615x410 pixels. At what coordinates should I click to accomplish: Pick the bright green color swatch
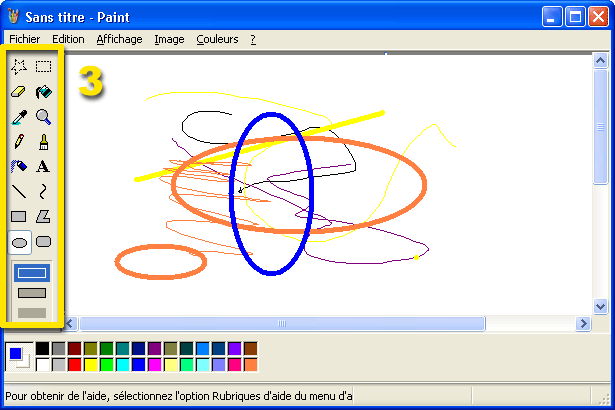tap(106, 364)
